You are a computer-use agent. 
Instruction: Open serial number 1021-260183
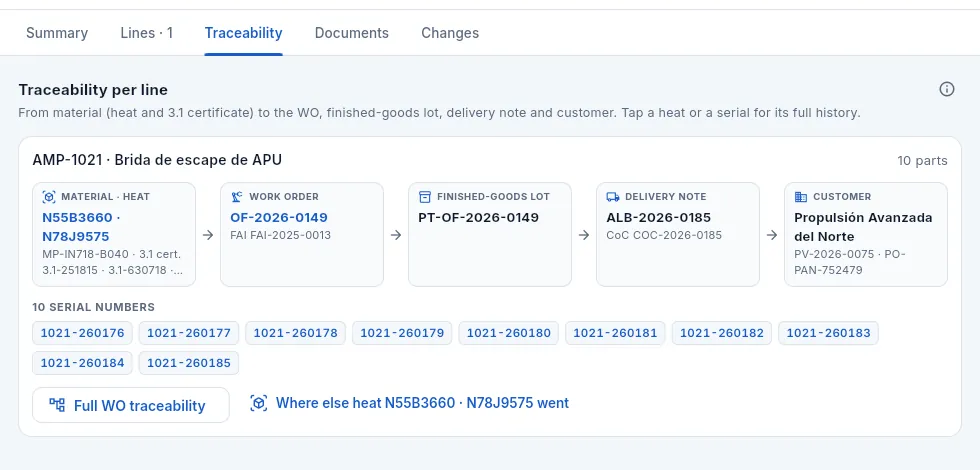(828, 333)
